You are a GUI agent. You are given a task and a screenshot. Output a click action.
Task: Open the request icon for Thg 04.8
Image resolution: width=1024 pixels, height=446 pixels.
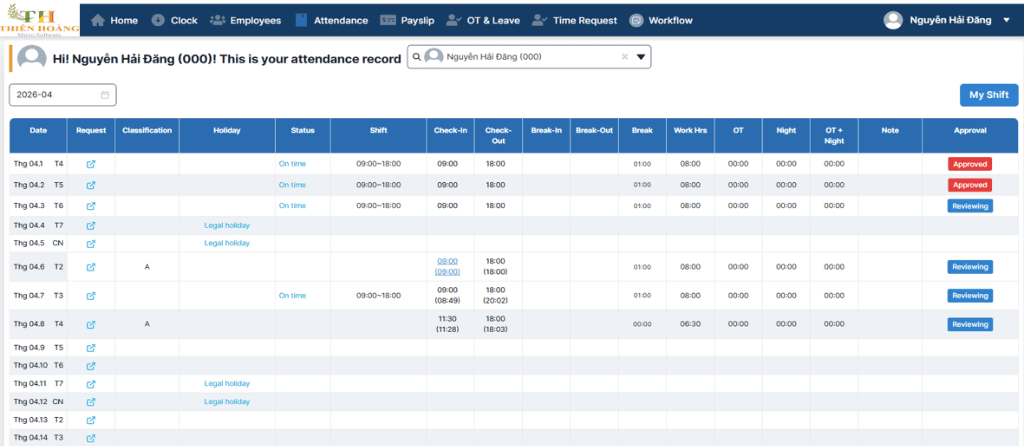coord(91,325)
